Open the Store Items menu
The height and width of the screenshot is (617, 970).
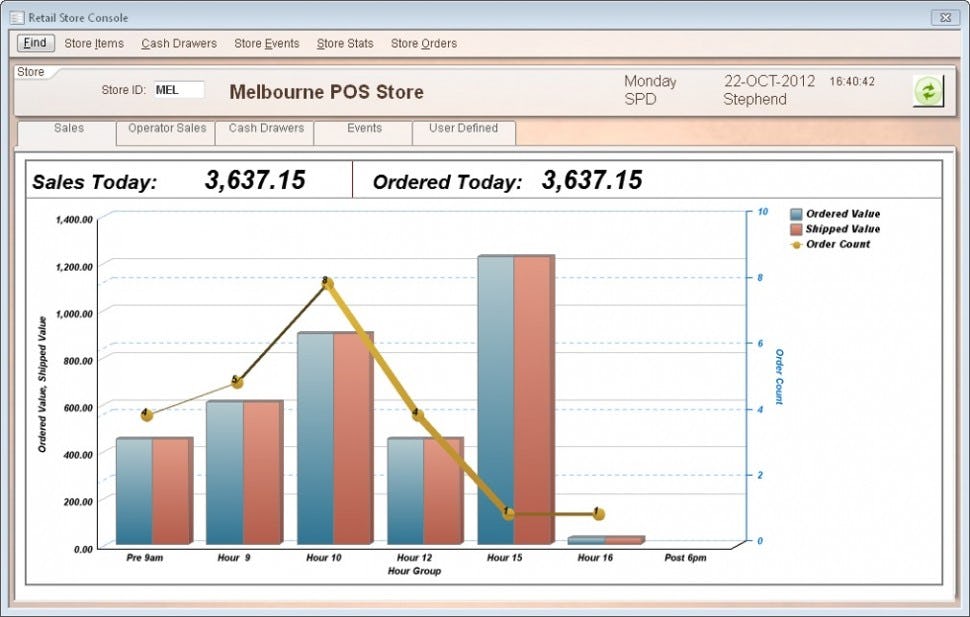94,43
